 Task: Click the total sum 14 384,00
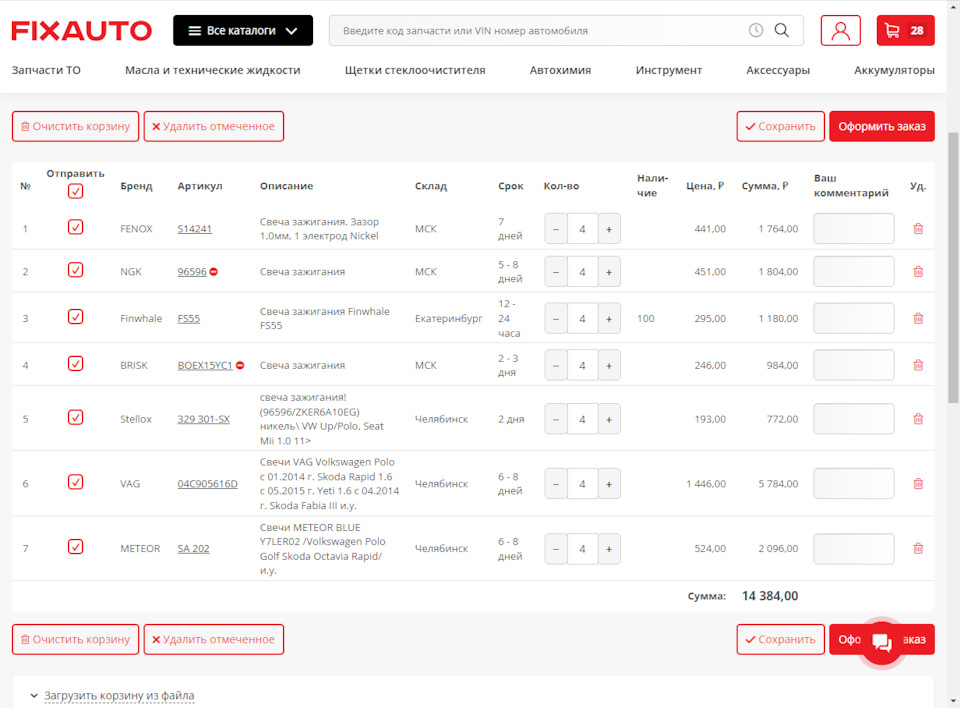click(770, 596)
